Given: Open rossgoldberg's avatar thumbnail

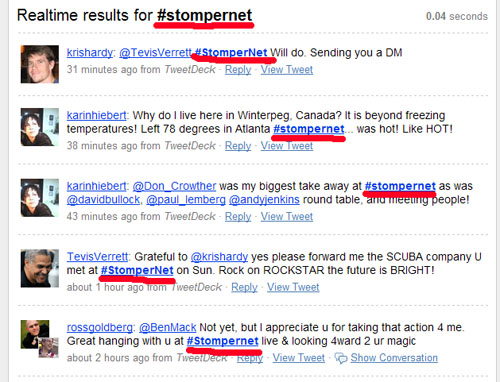Looking at the screenshot, I should pos(39,339).
